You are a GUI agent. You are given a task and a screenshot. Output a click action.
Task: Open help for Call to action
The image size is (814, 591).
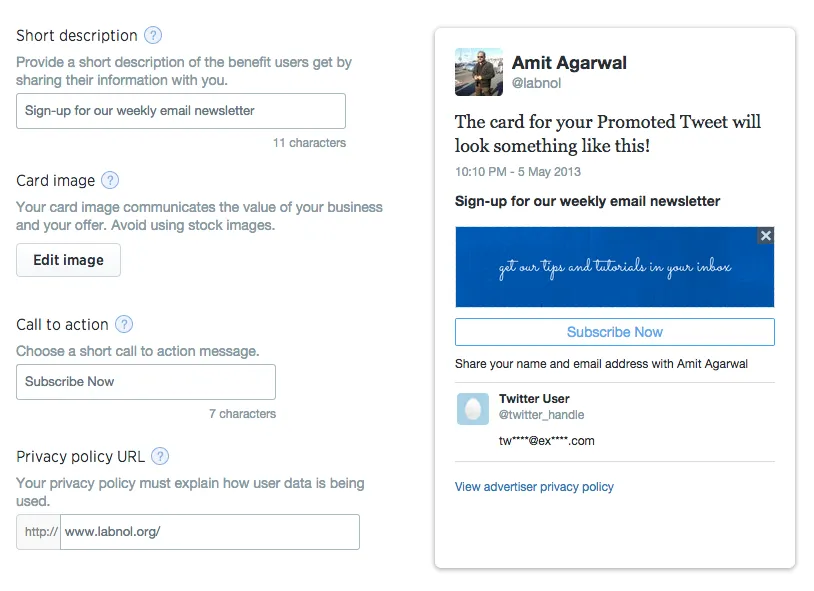124,324
